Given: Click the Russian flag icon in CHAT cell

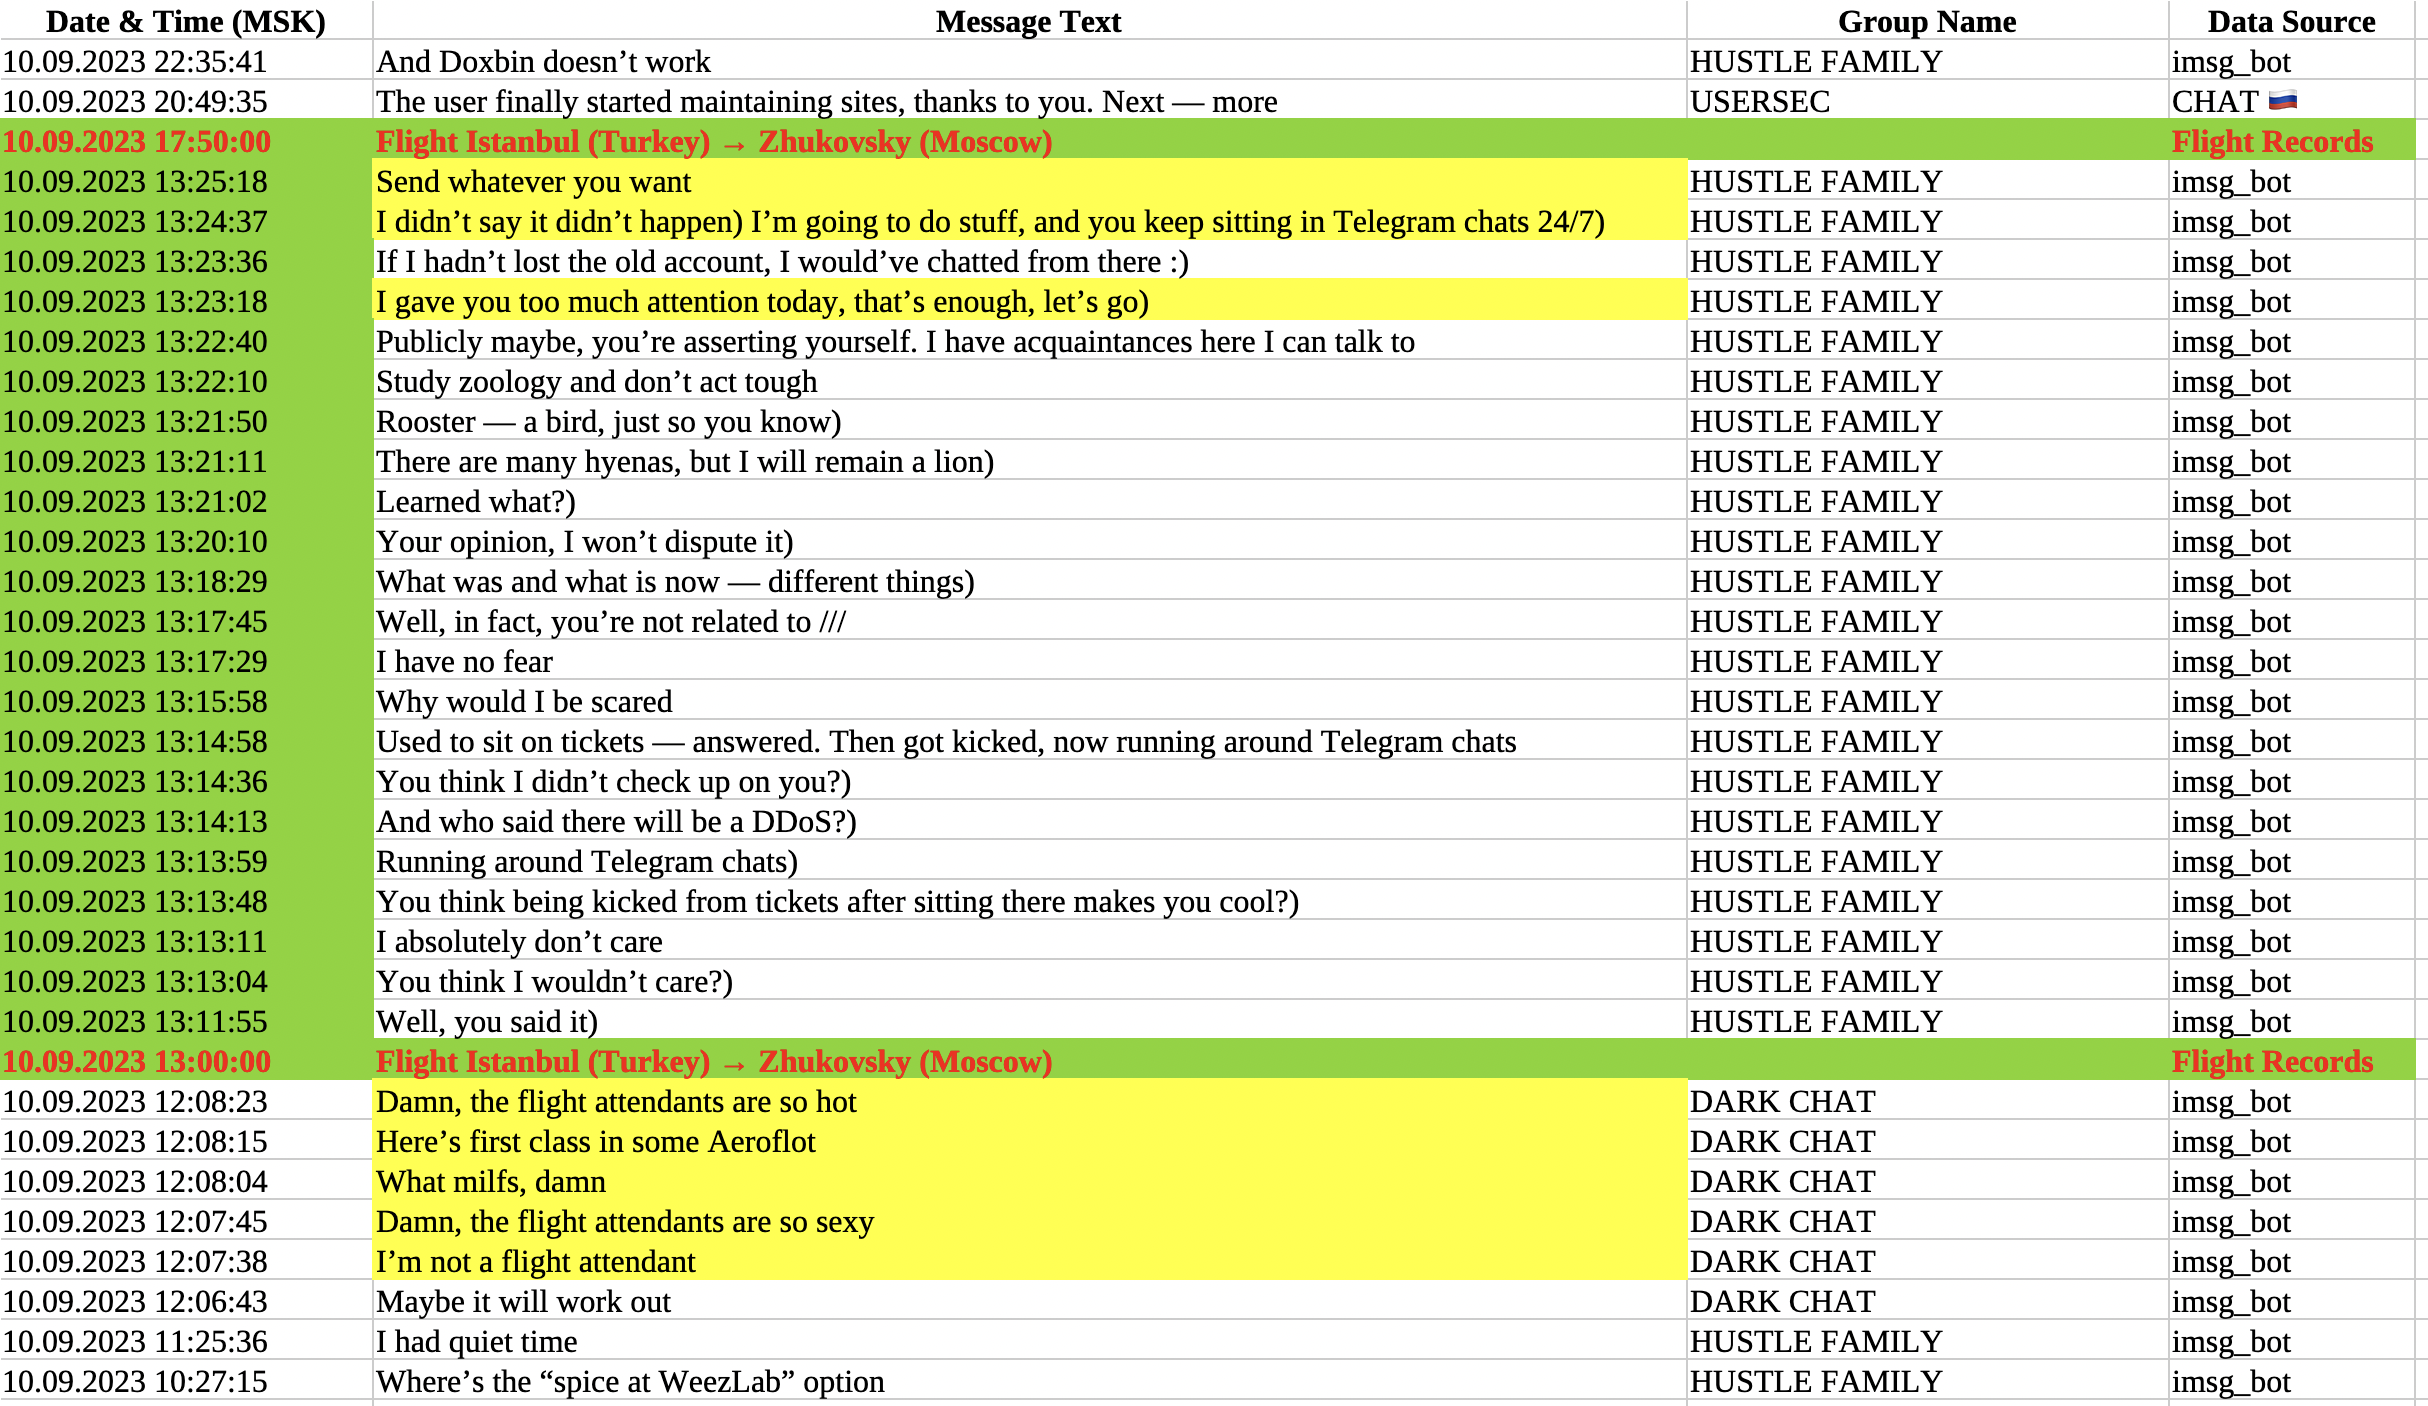Looking at the screenshot, I should pos(2282,100).
